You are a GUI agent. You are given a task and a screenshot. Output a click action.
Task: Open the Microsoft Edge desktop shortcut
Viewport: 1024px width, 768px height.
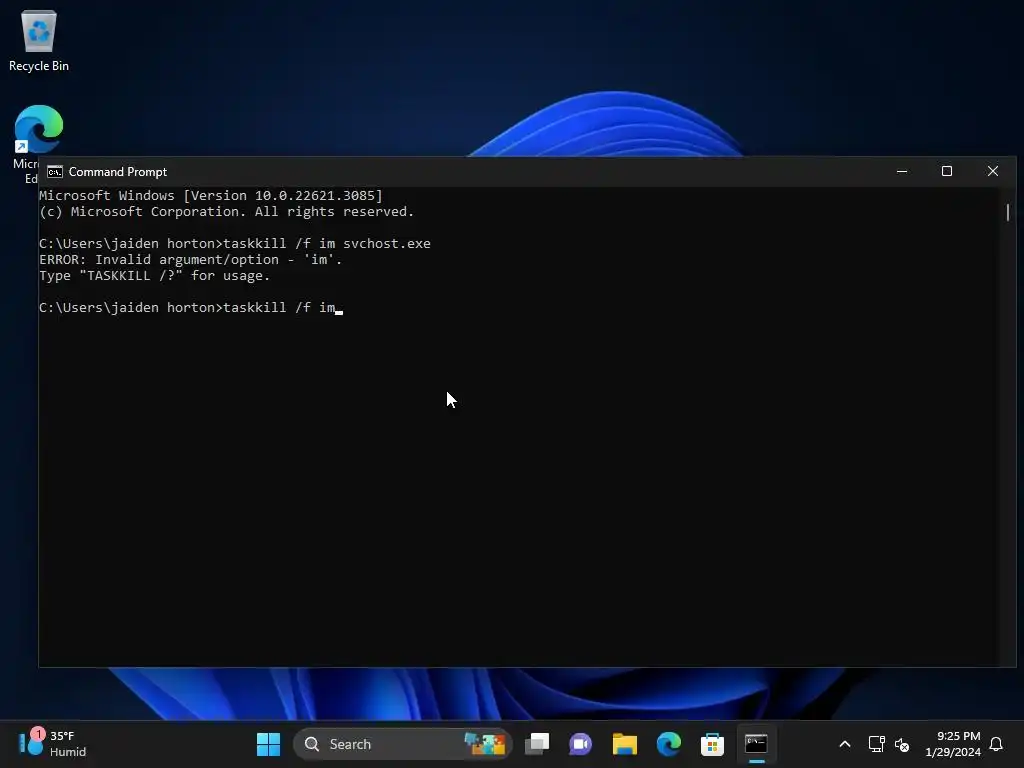37,129
